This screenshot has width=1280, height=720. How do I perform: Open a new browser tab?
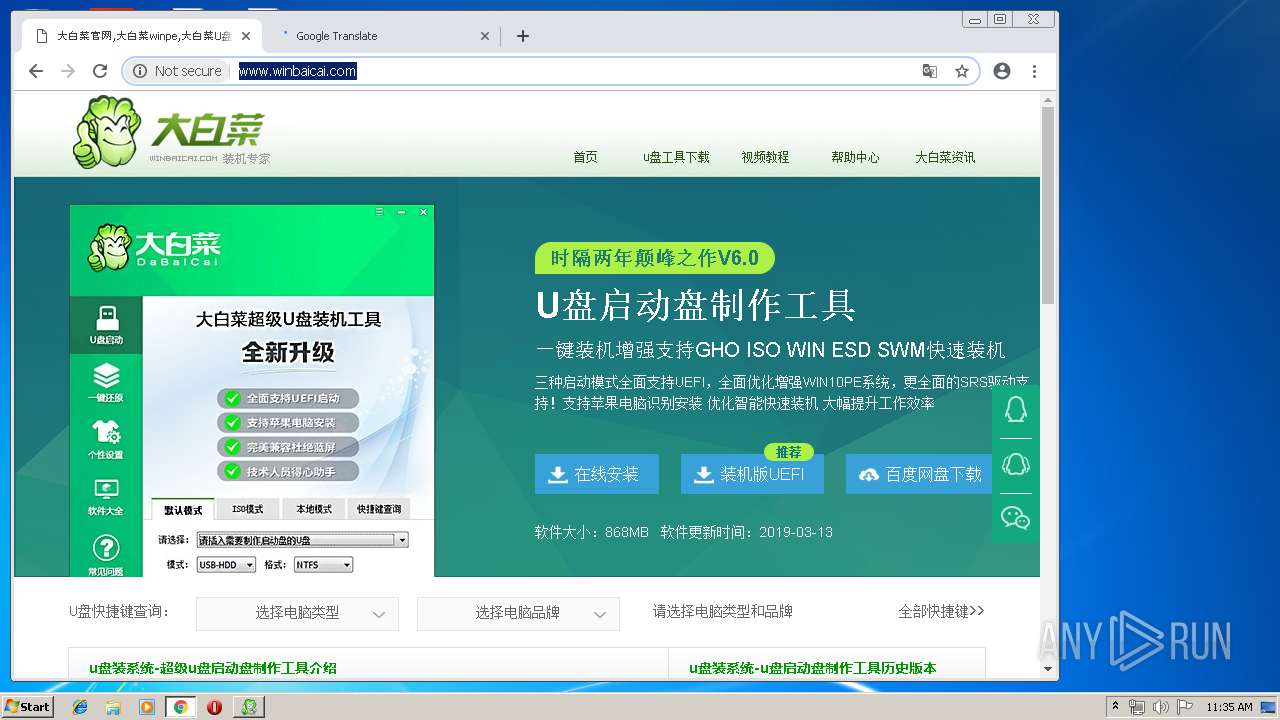coord(523,36)
